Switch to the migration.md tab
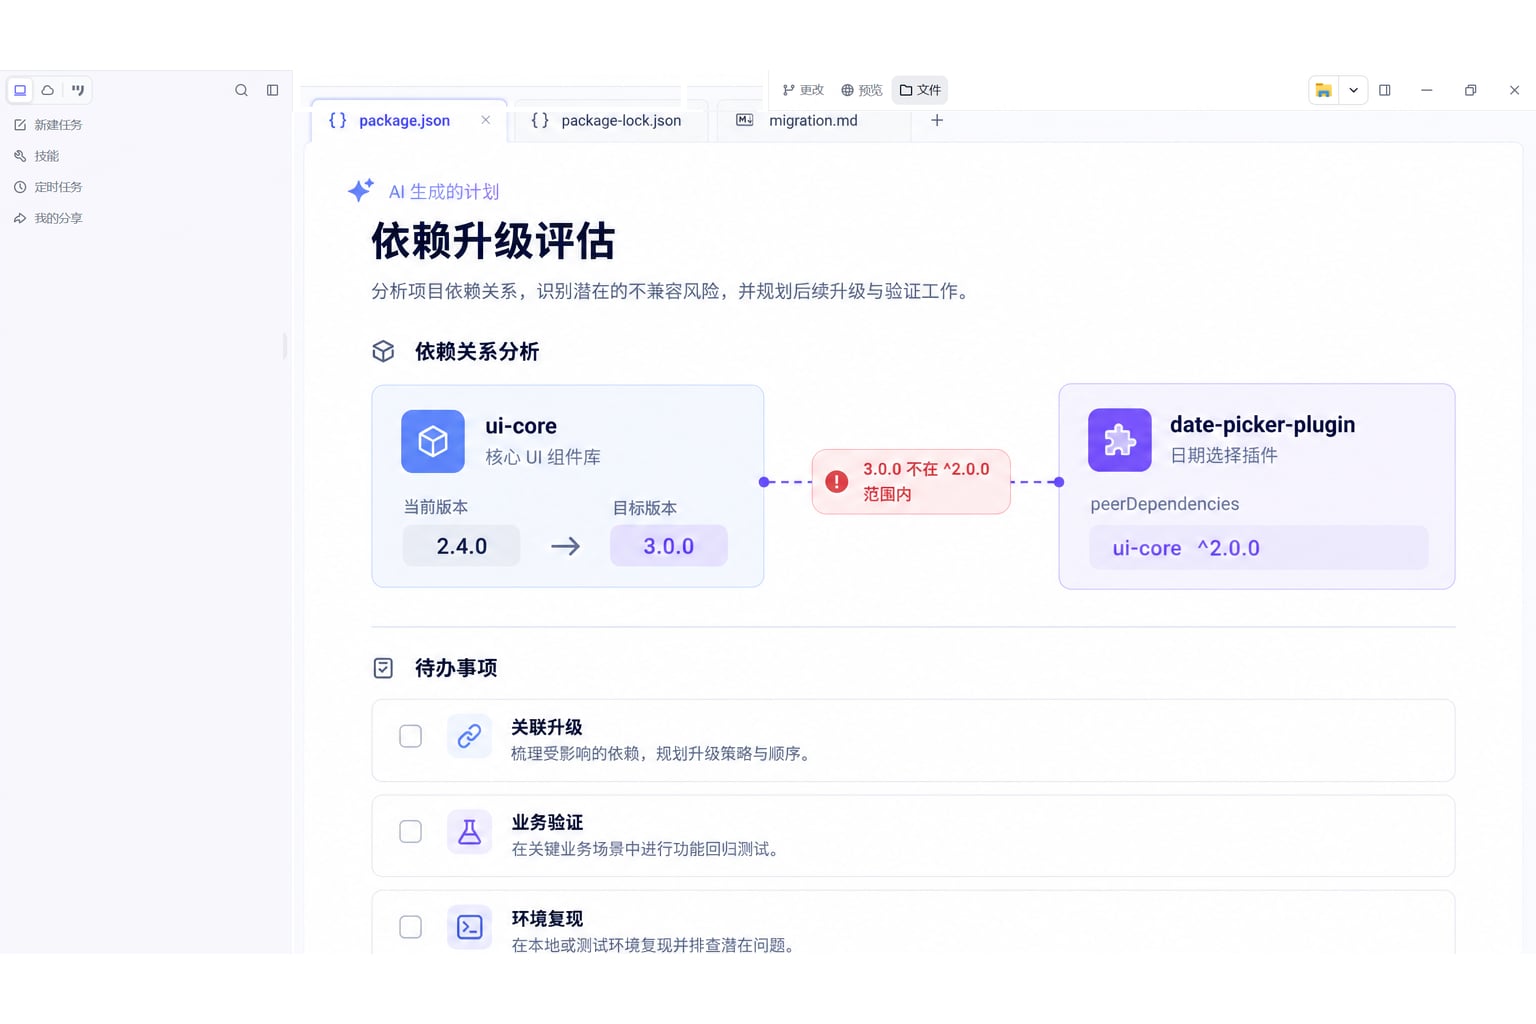The image size is (1536, 1024). (813, 120)
